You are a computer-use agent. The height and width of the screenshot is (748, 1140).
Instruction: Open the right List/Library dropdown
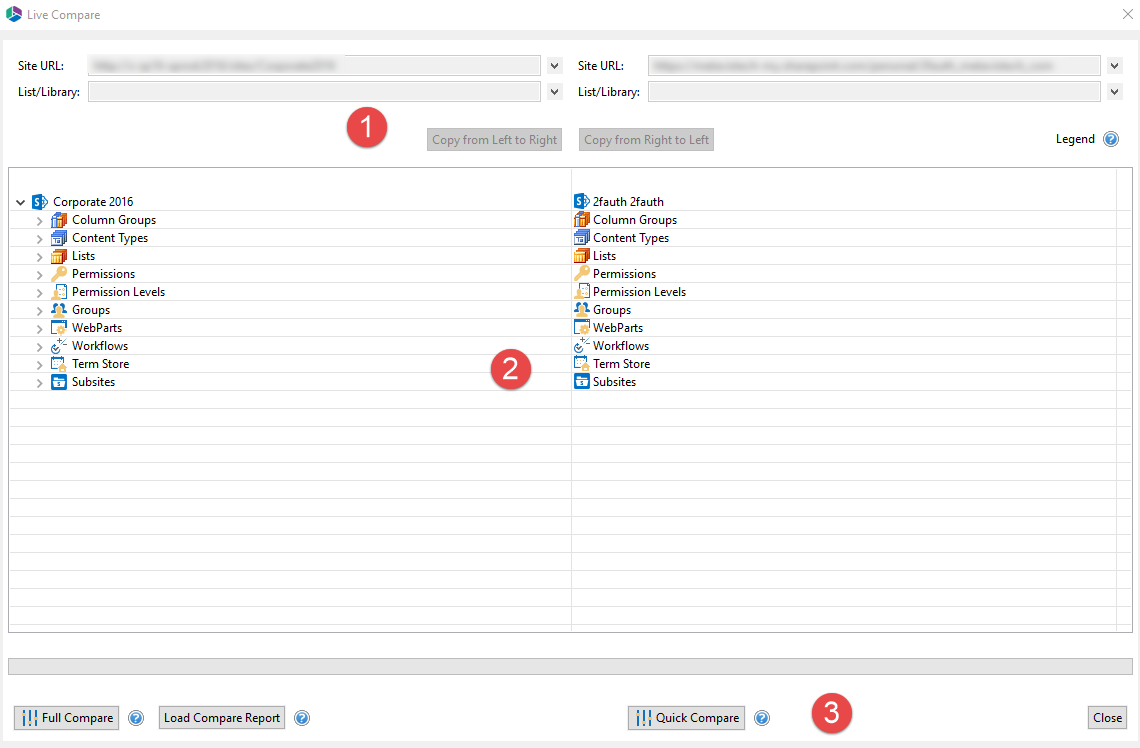pos(1114,91)
